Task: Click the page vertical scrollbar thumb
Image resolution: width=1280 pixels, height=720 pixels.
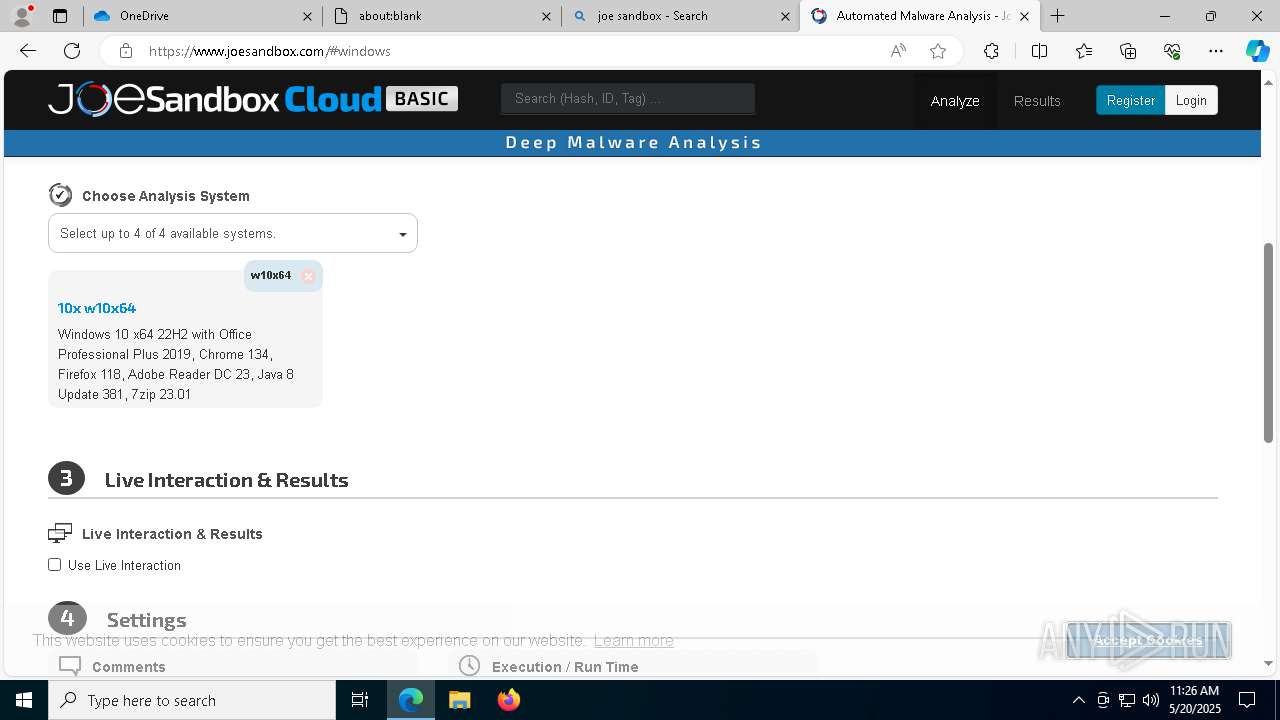Action: tap(1268, 342)
